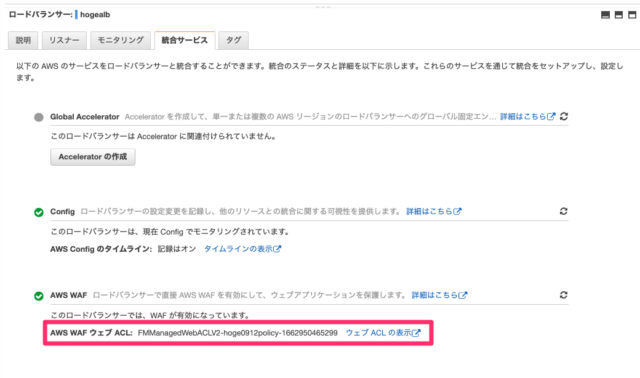Click the green checkmark beside Config
Screen dimensions: 640x378
click(x=39, y=212)
